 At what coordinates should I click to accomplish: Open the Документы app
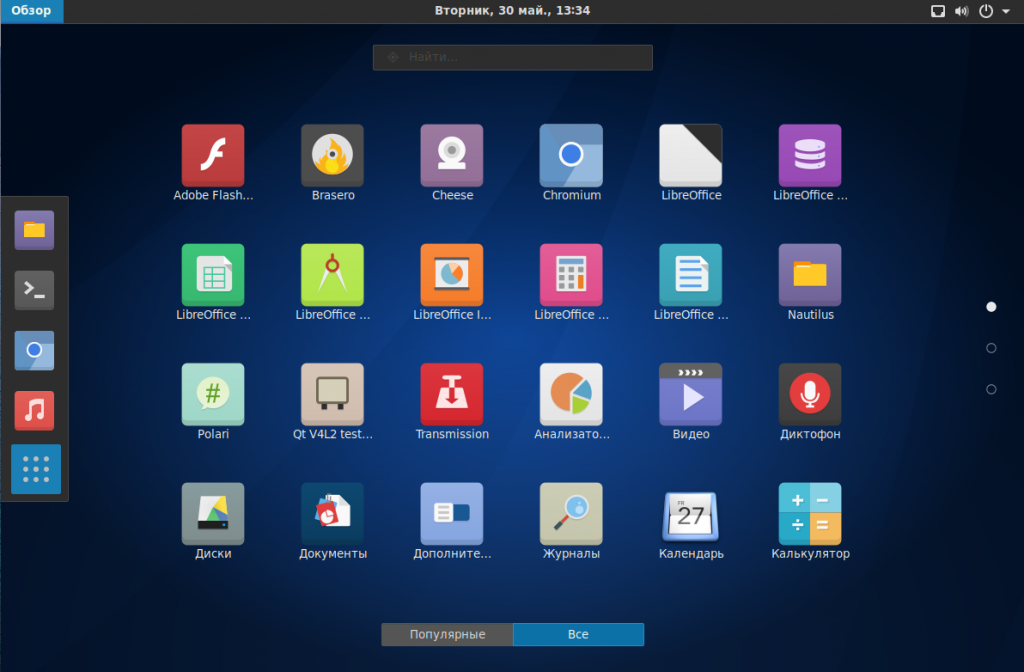[x=332, y=514]
